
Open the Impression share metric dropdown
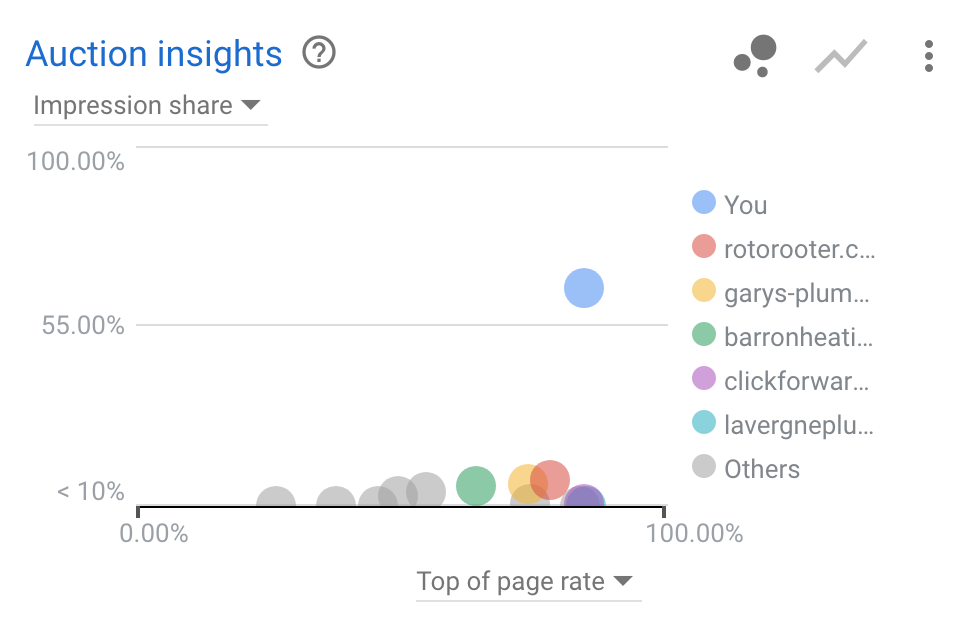coord(147,106)
